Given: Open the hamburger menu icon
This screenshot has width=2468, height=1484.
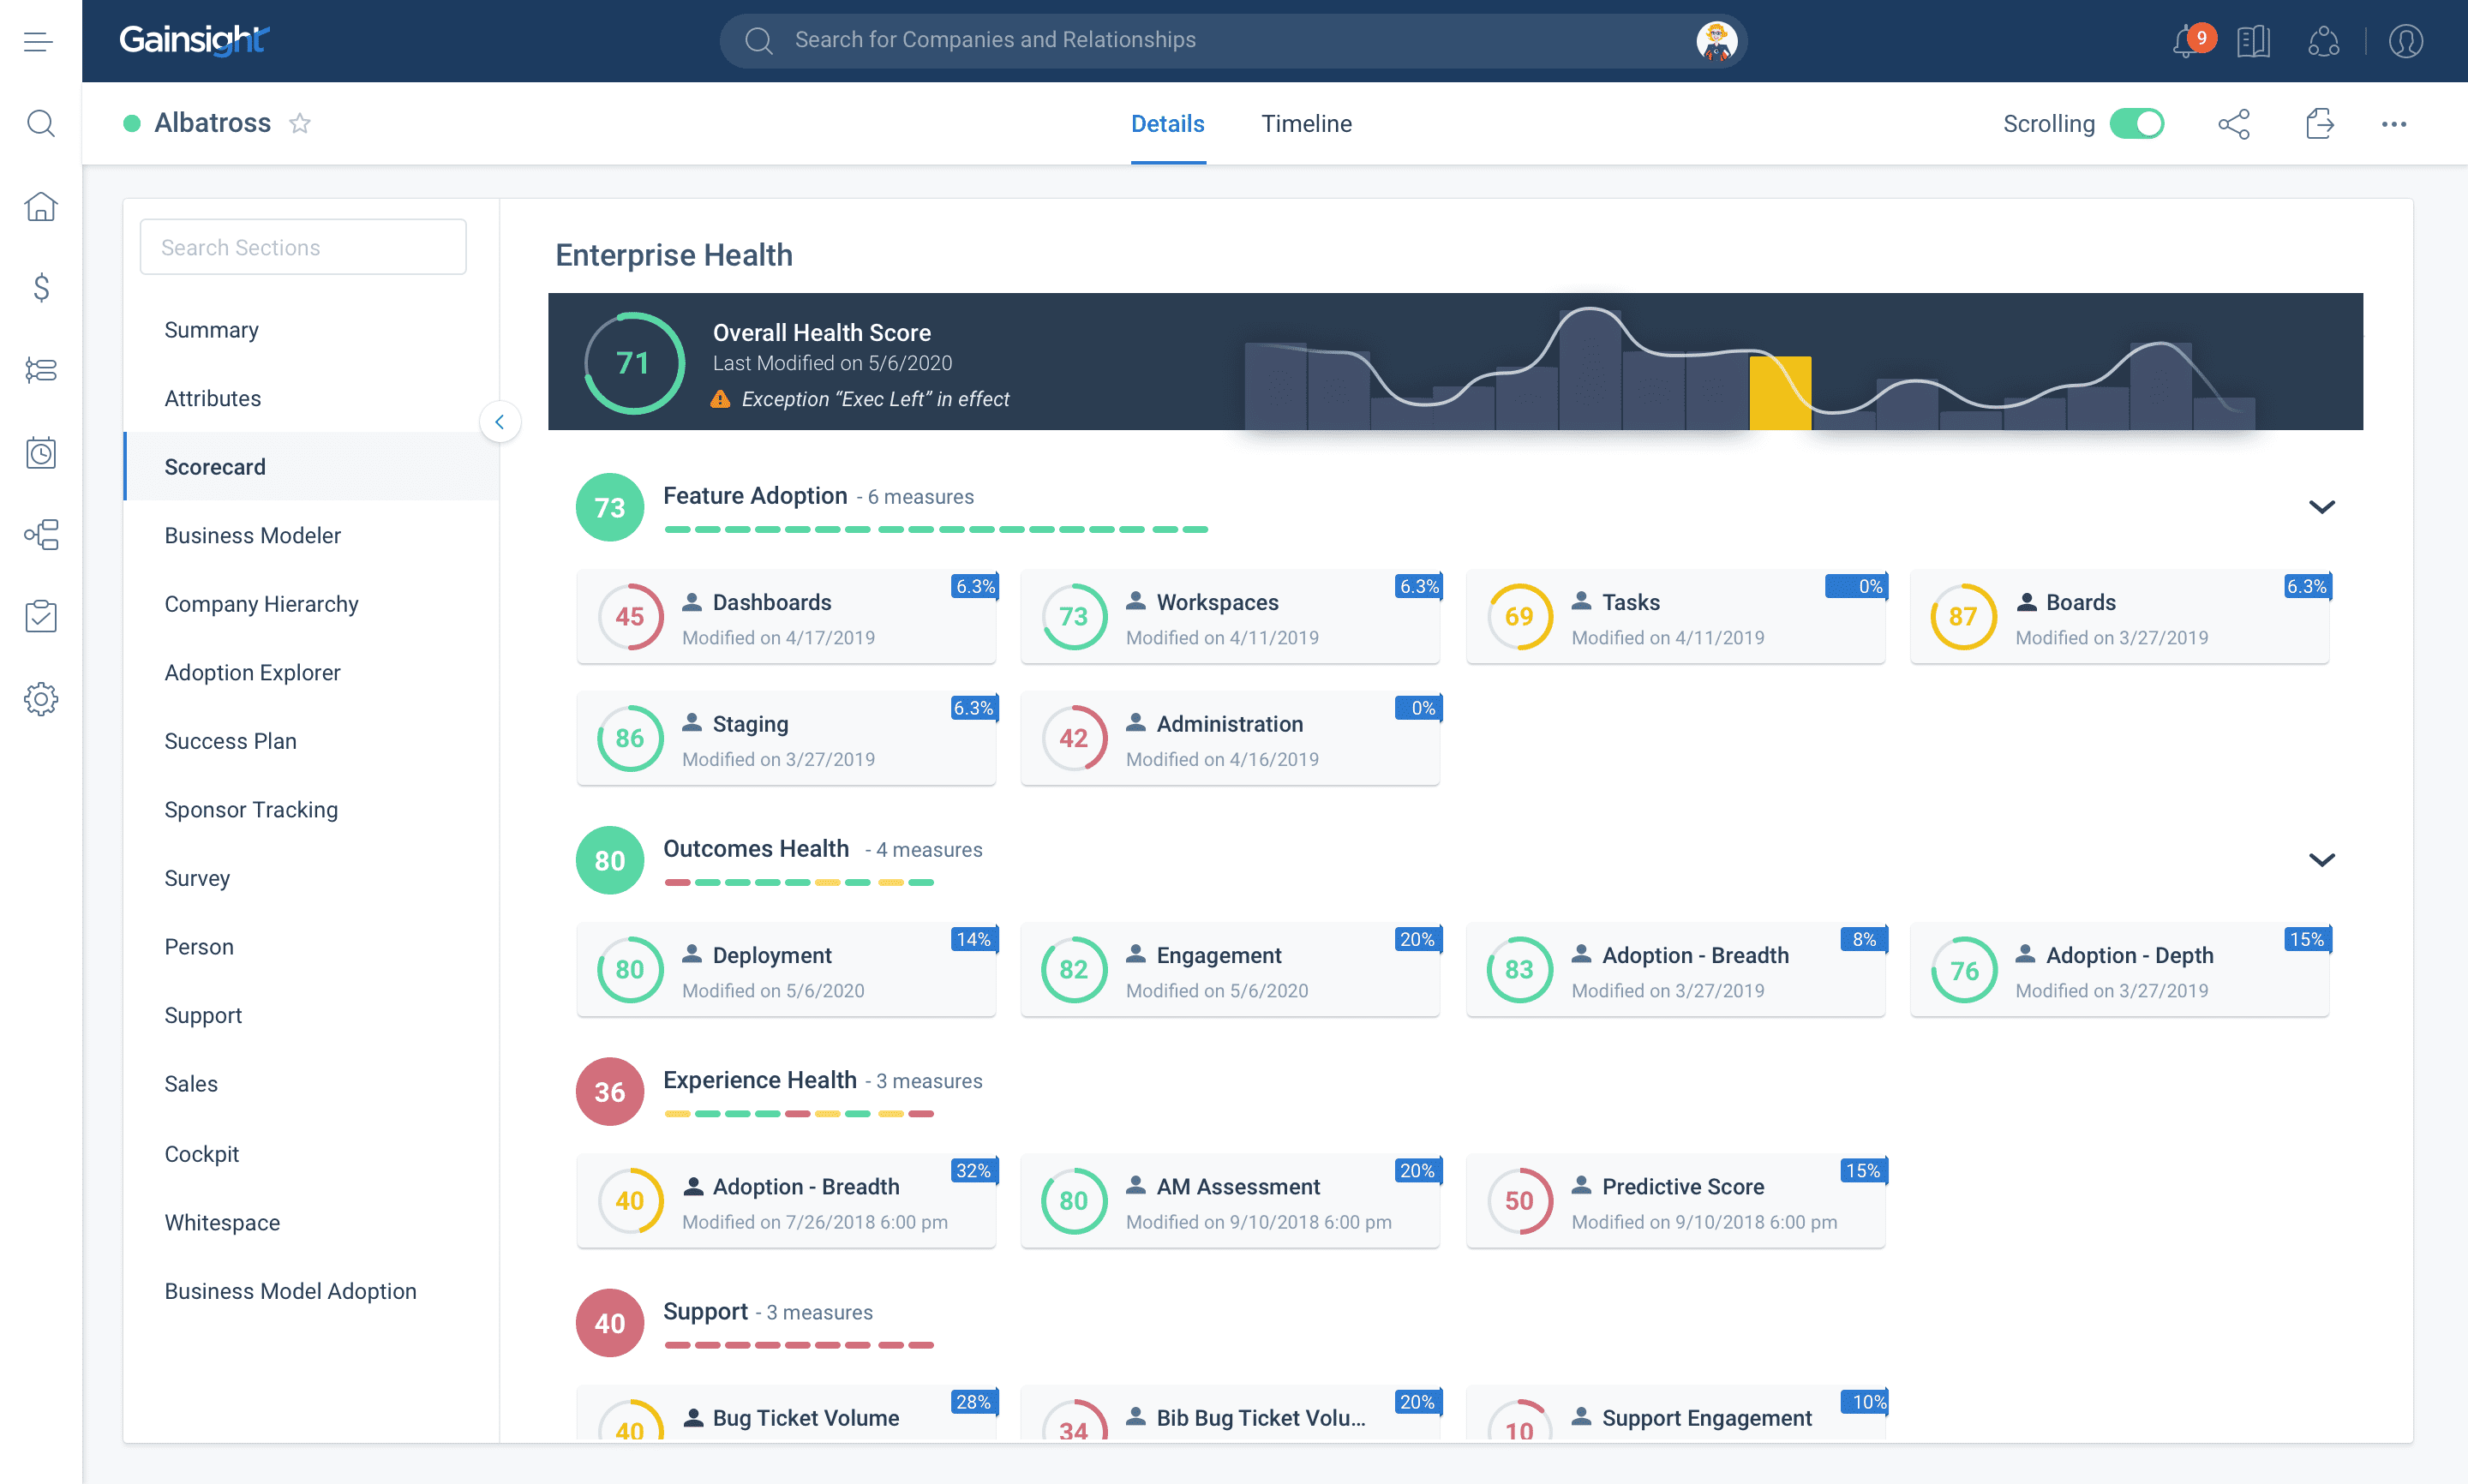Looking at the screenshot, I should [x=38, y=41].
